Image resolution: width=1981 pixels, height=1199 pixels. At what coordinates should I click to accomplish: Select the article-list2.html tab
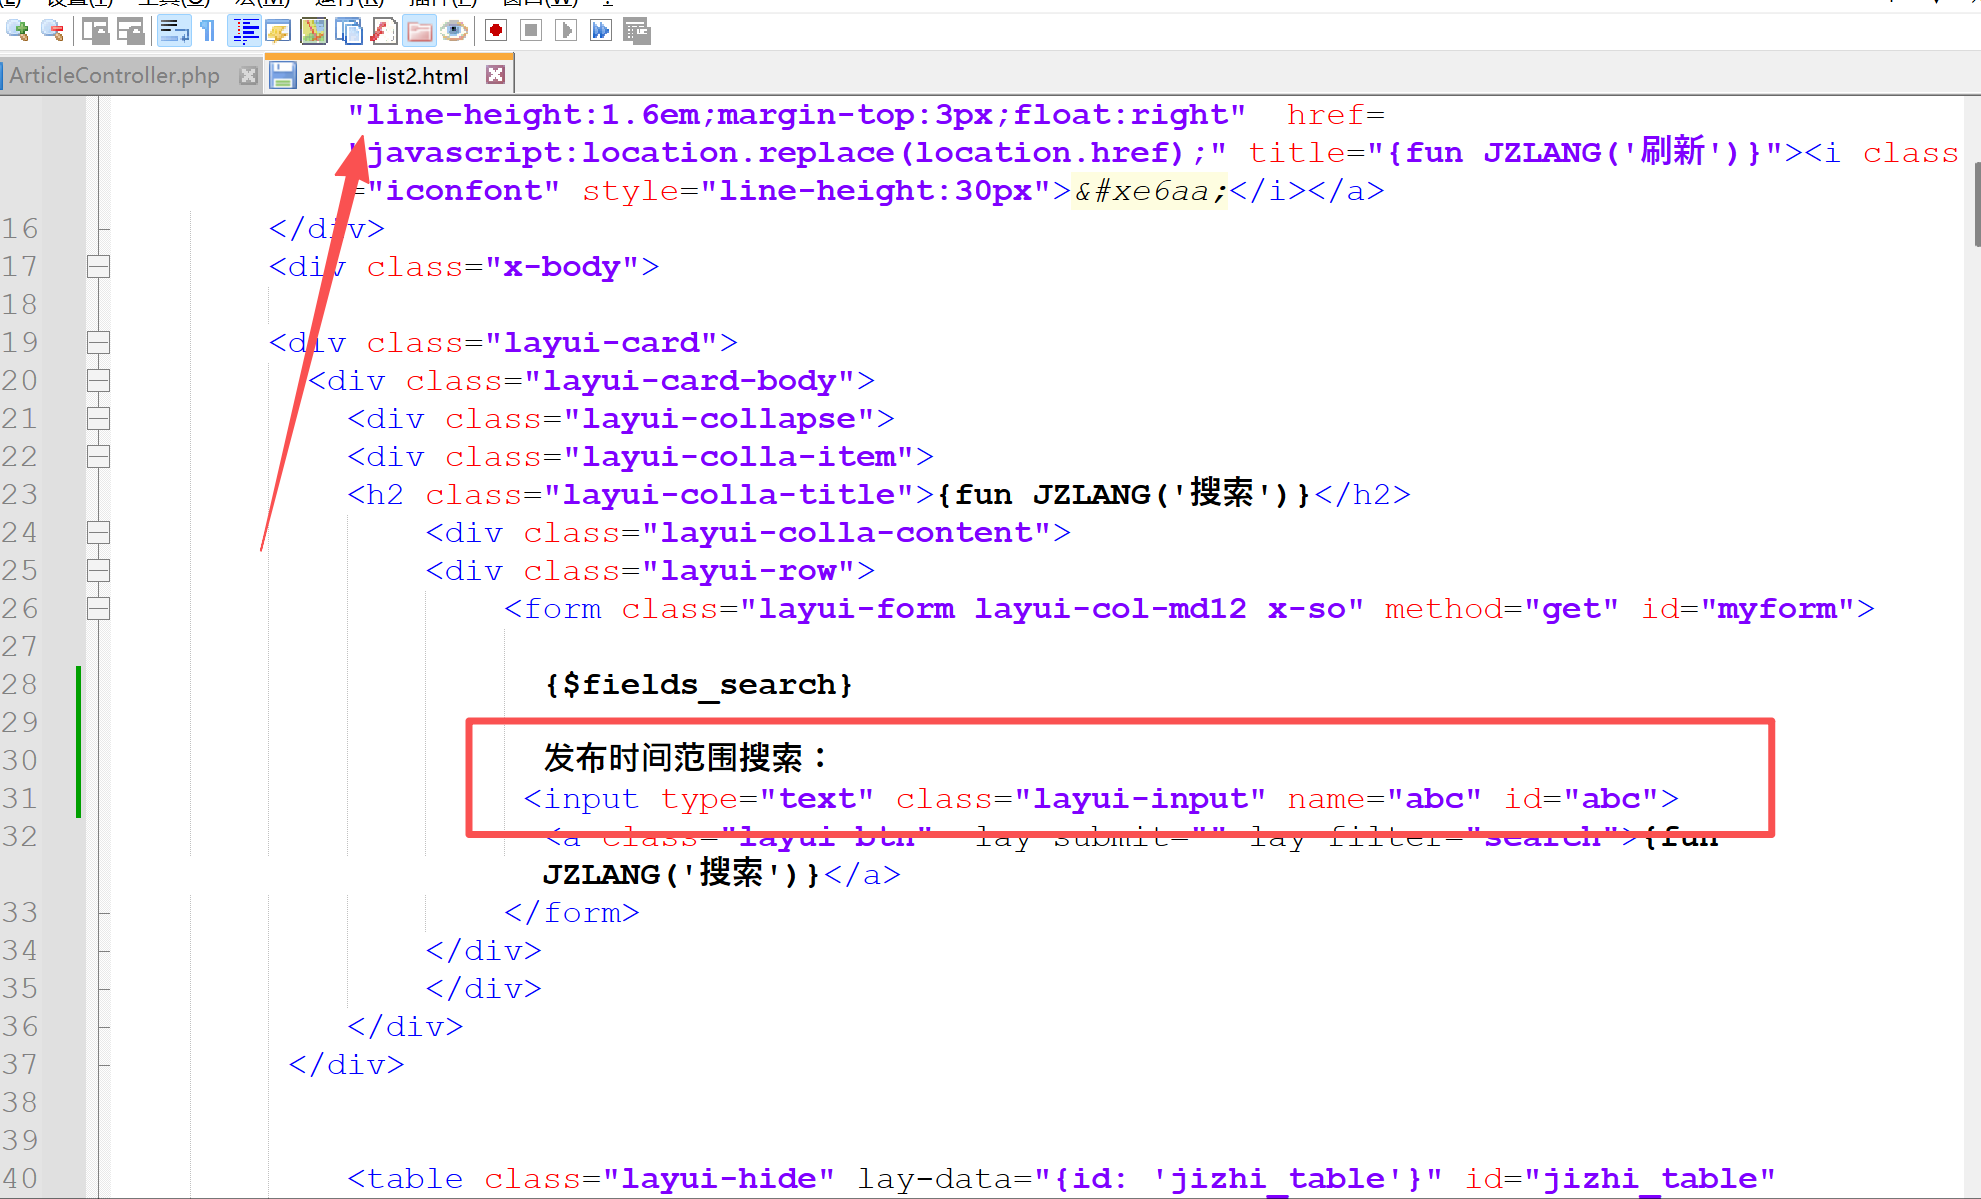(x=385, y=76)
